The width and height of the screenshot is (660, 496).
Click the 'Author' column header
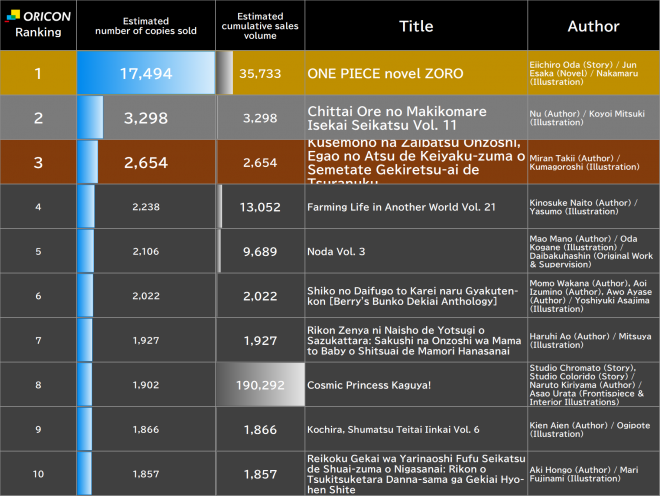[x=593, y=26]
